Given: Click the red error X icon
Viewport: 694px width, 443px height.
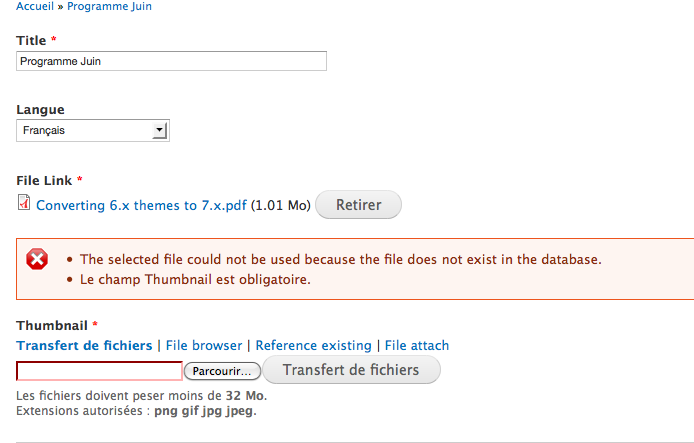Looking at the screenshot, I should coord(37,260).
